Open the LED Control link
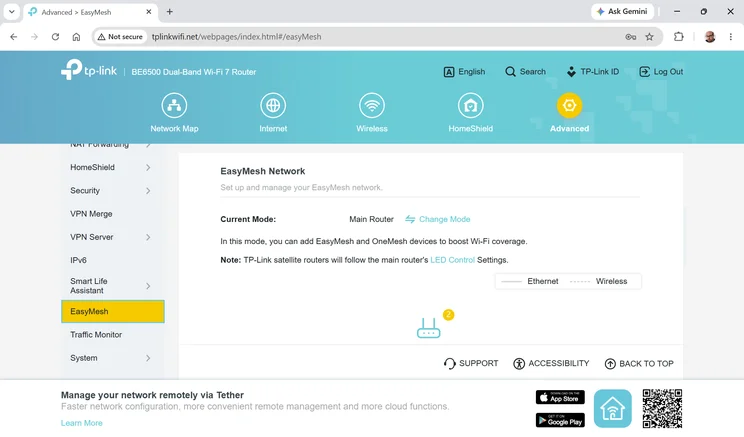 point(452,260)
